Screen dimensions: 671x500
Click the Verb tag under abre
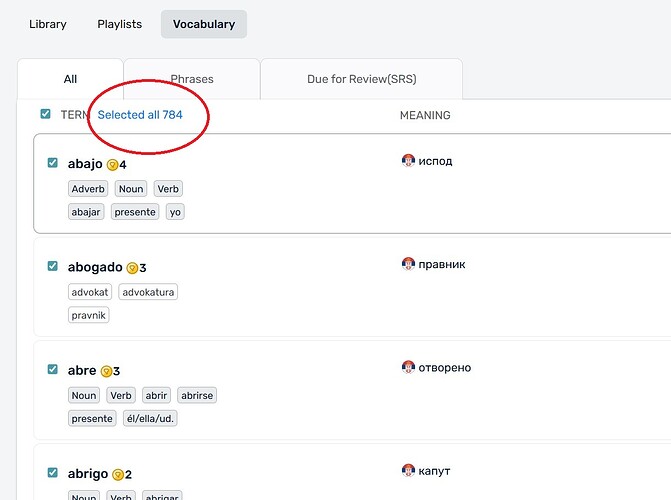click(x=121, y=395)
